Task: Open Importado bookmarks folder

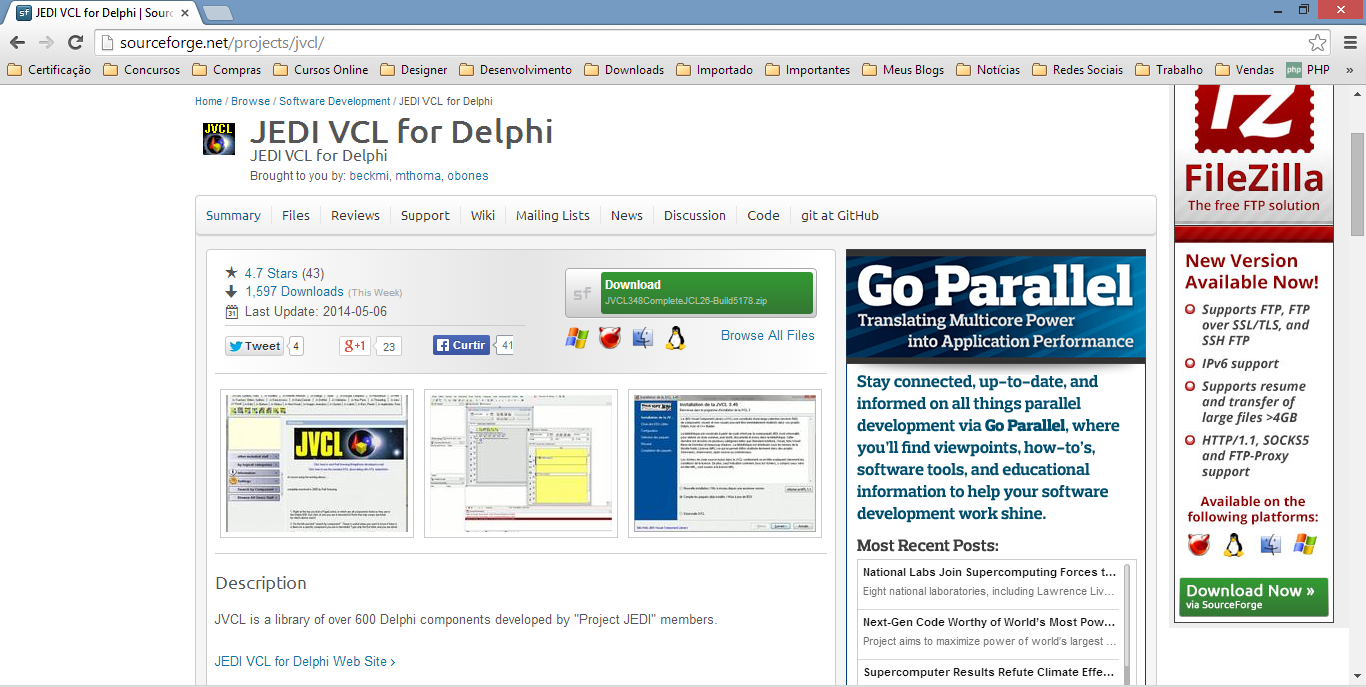Action: pos(715,70)
